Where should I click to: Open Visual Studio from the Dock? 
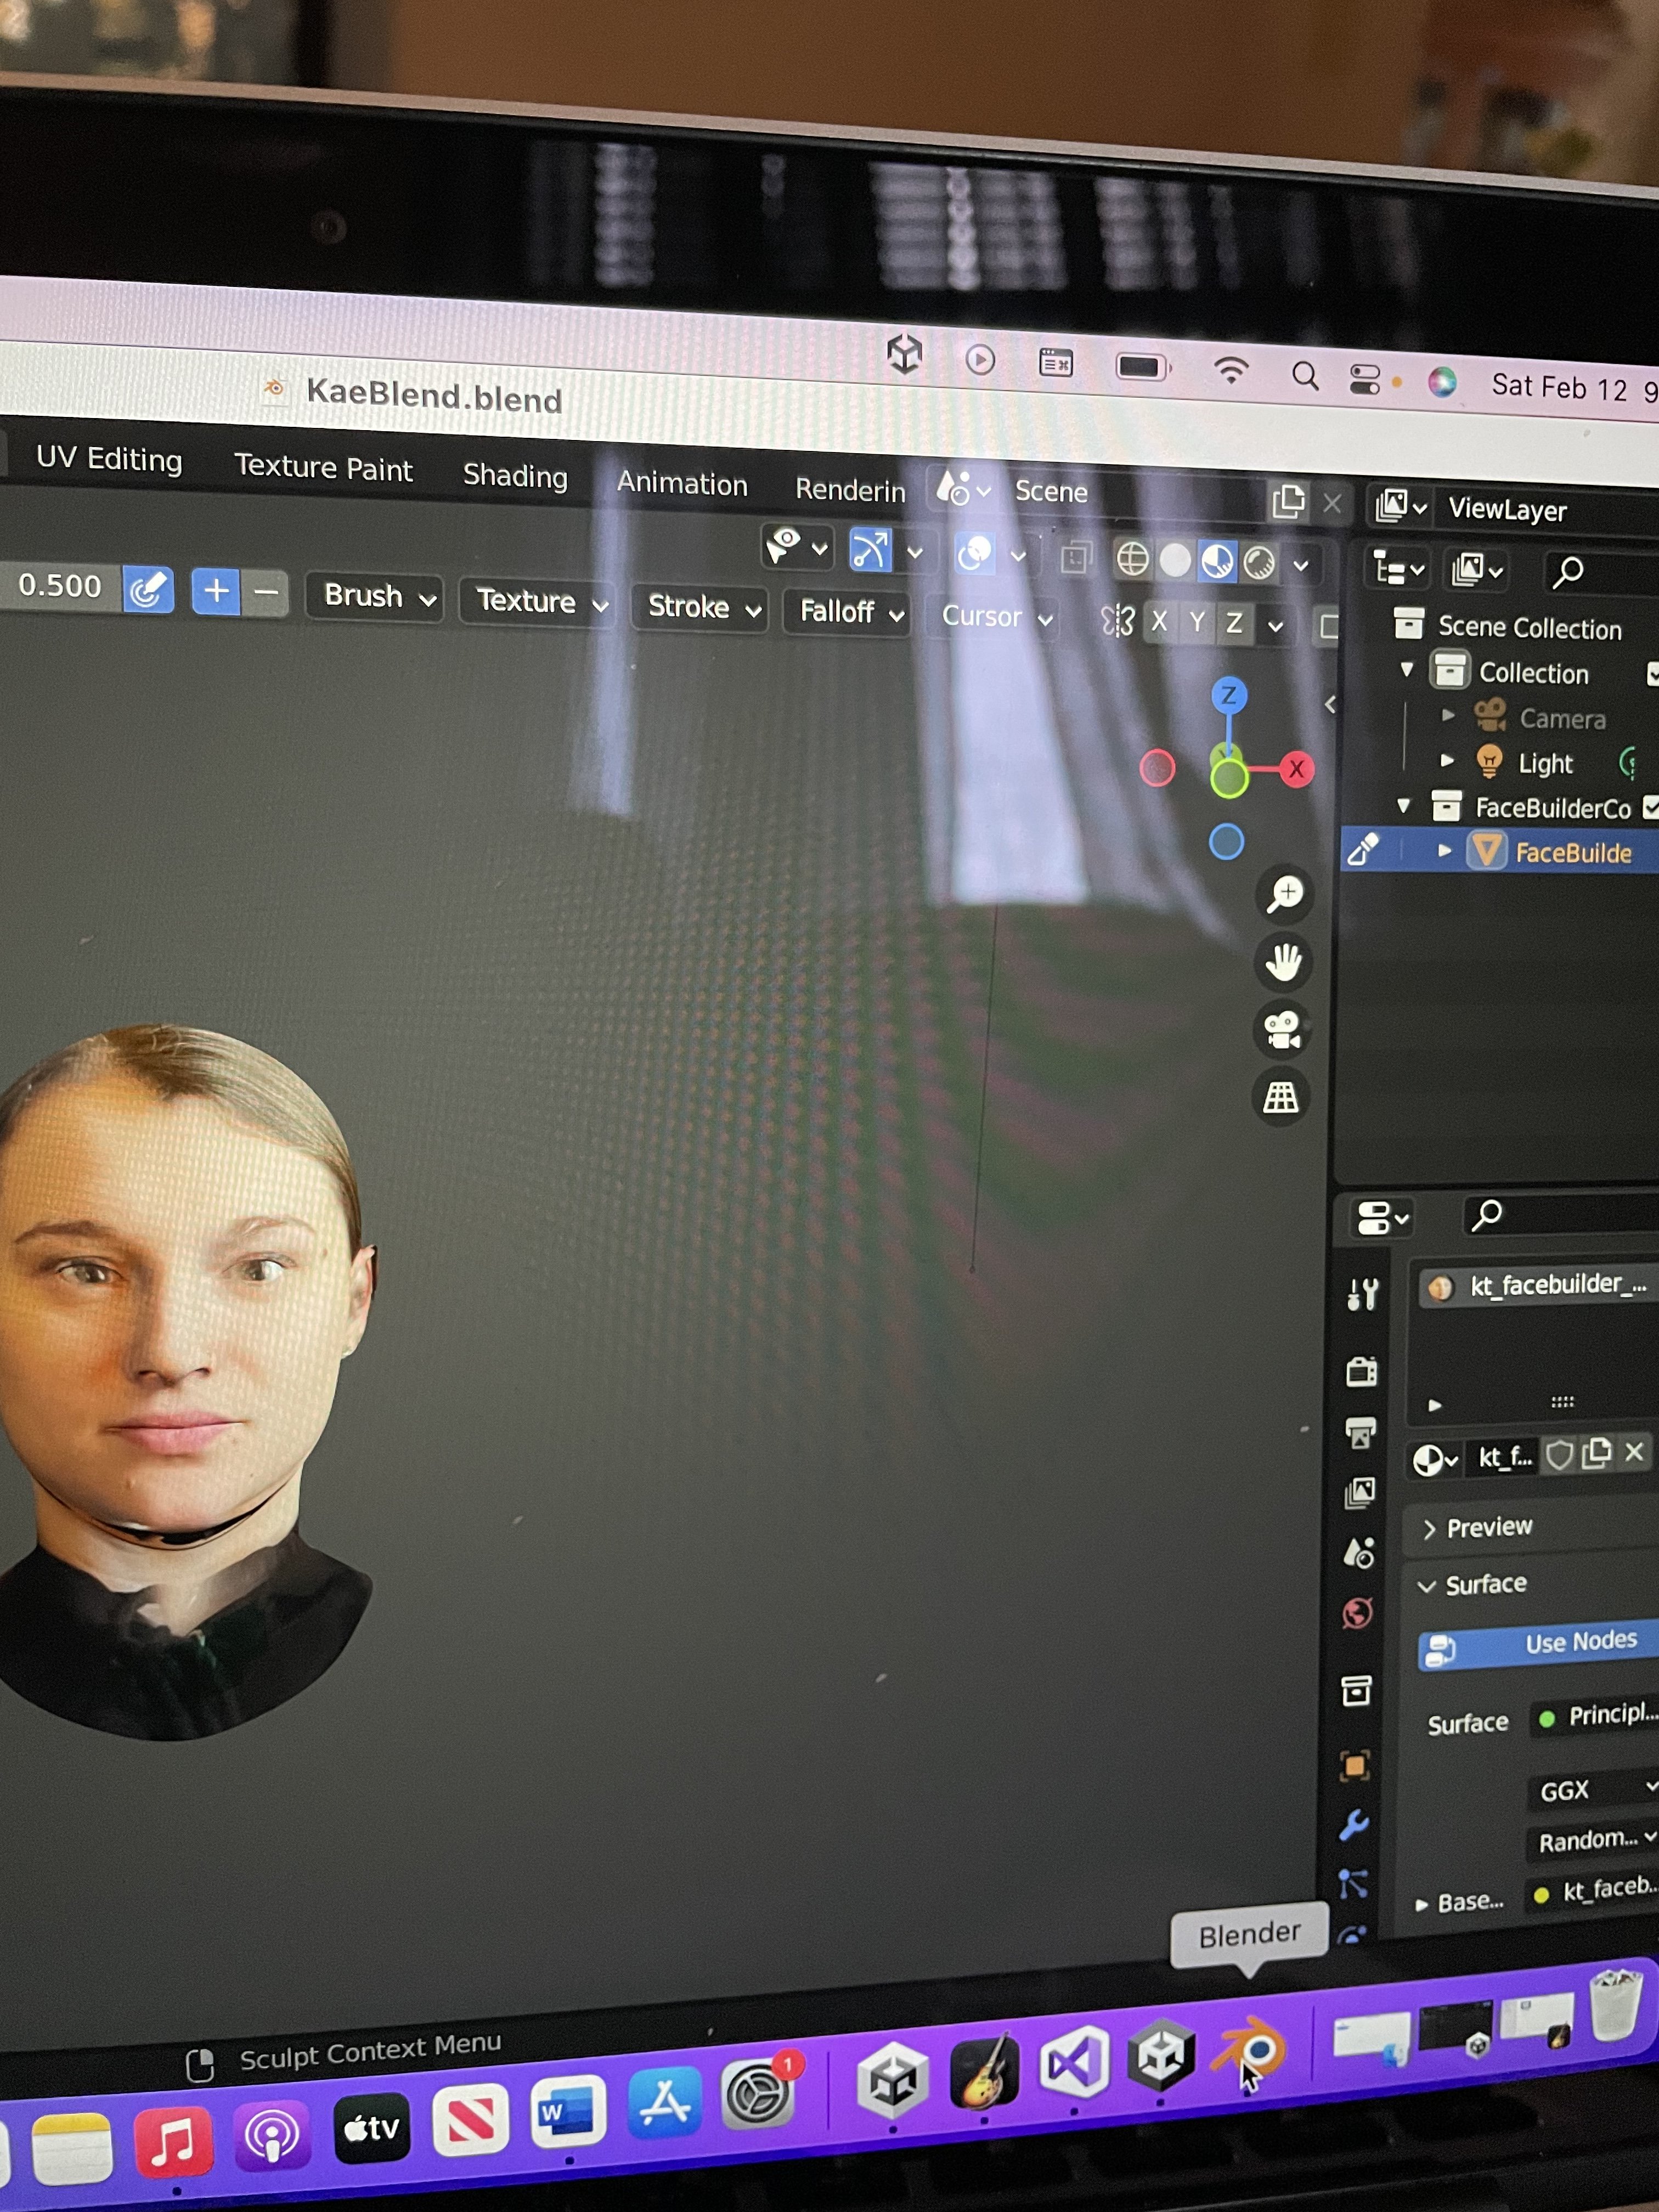point(1075,2062)
